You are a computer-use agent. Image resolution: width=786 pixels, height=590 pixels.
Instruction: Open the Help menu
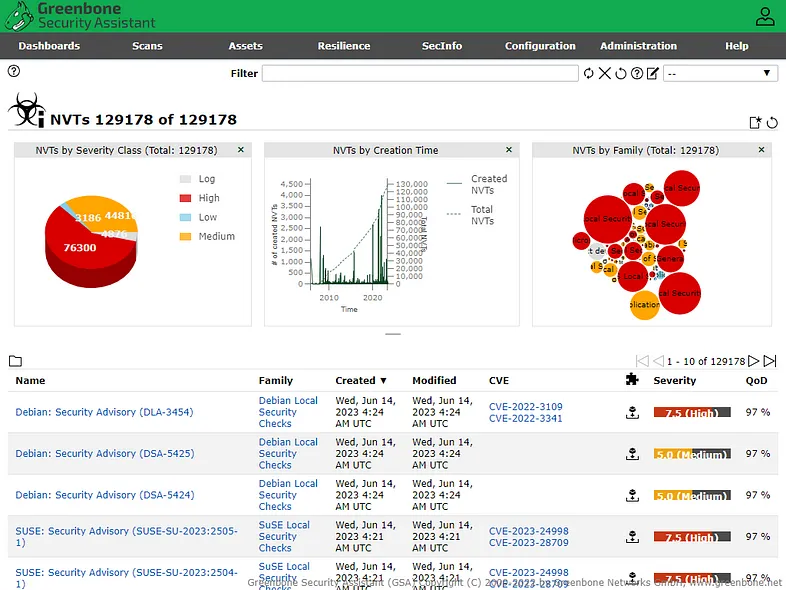pyautogui.click(x=737, y=46)
